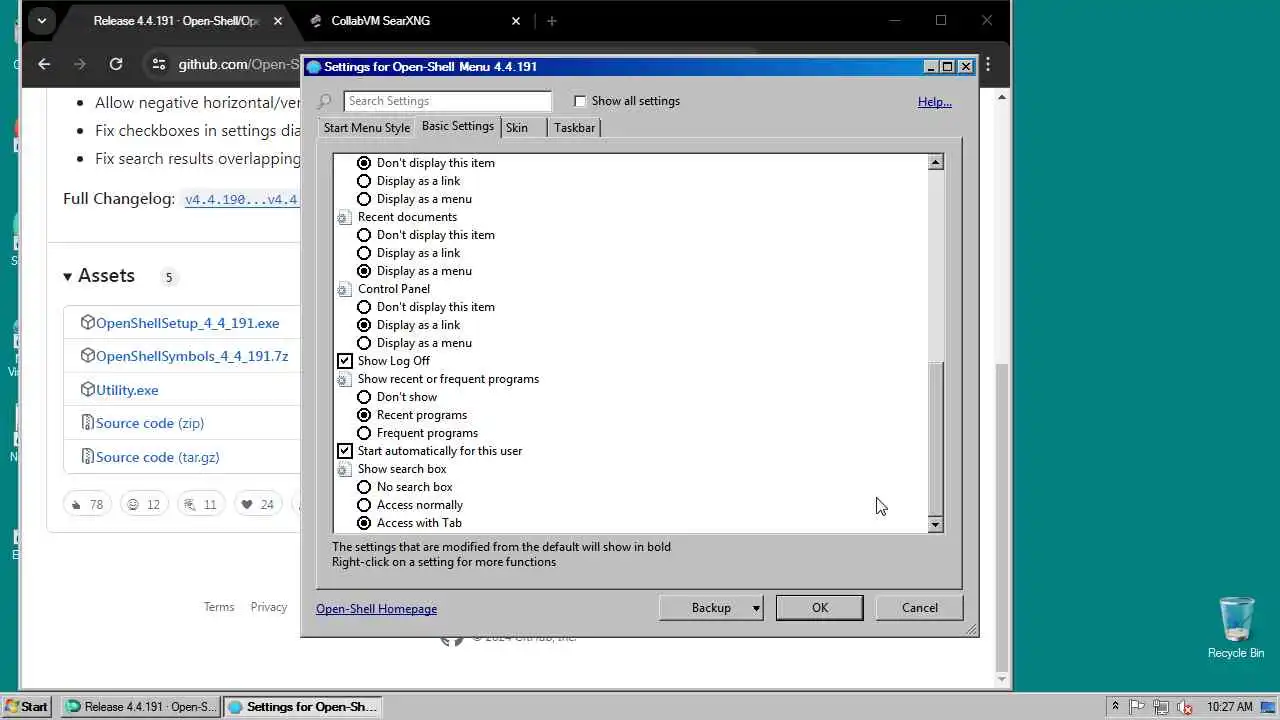Click the party reaction with 11

click(200, 504)
